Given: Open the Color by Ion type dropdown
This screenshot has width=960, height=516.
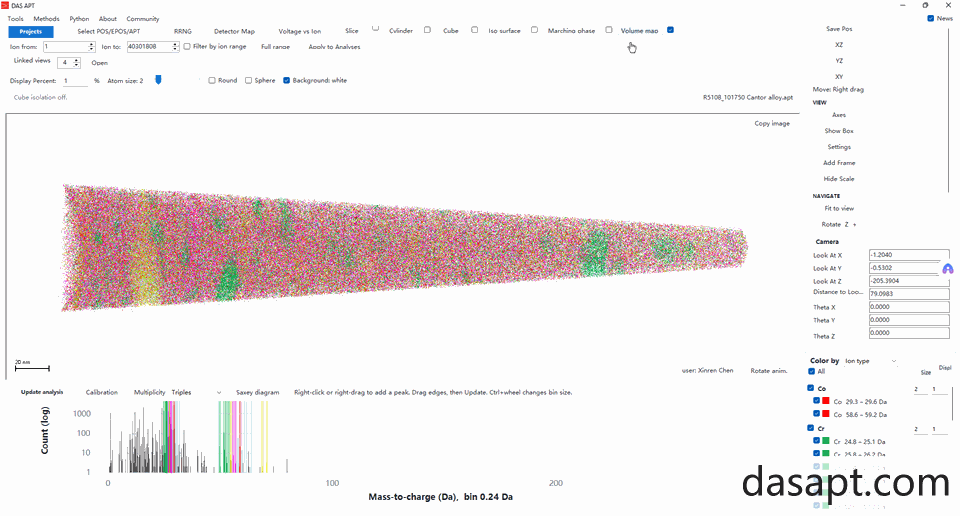Looking at the screenshot, I should (871, 361).
